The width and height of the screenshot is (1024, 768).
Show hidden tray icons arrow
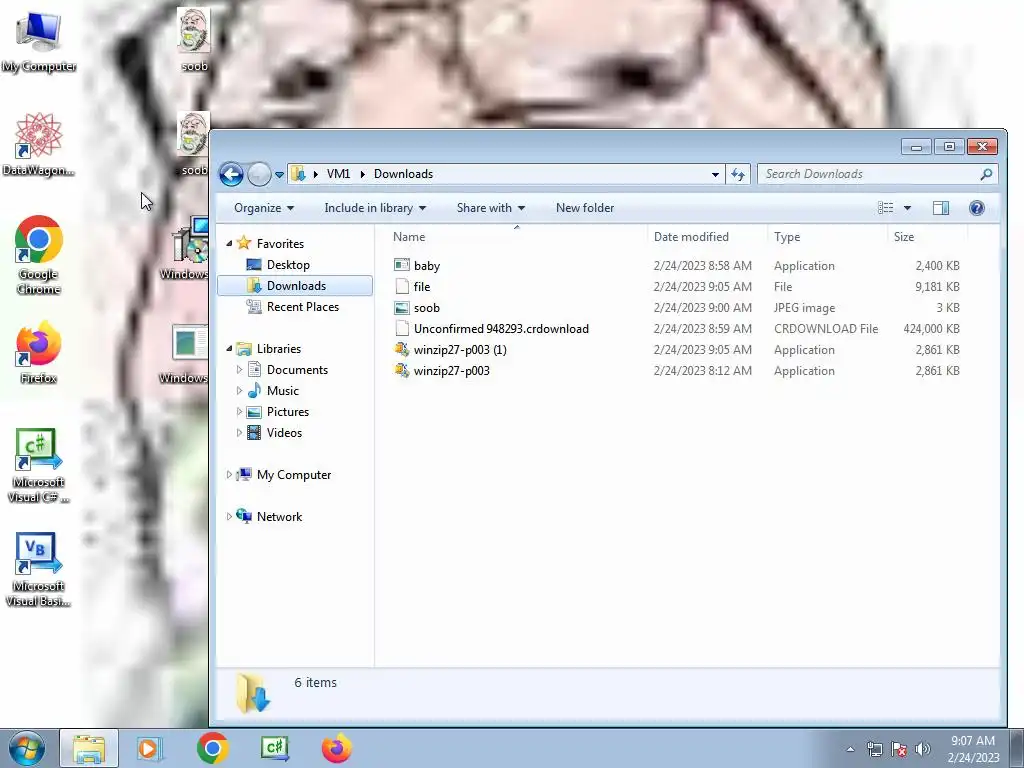click(850, 749)
